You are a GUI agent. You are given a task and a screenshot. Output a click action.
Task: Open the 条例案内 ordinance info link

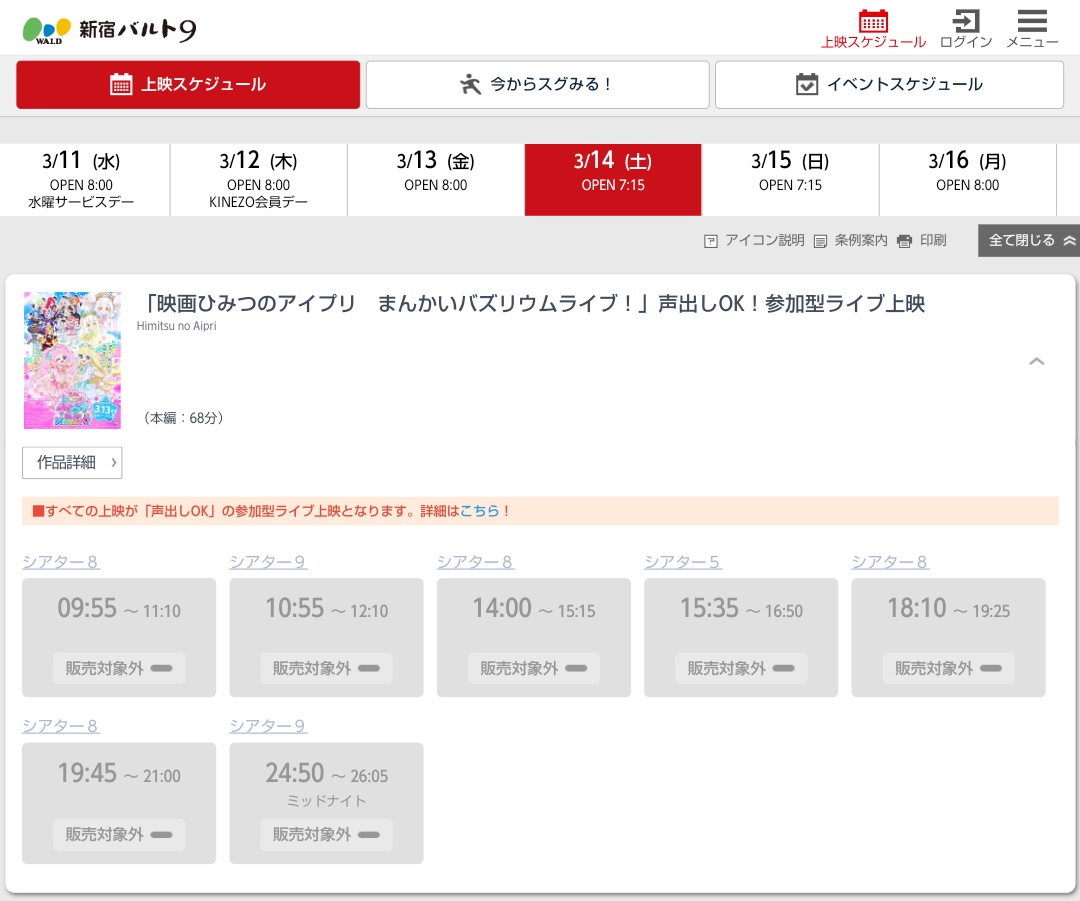(x=851, y=240)
